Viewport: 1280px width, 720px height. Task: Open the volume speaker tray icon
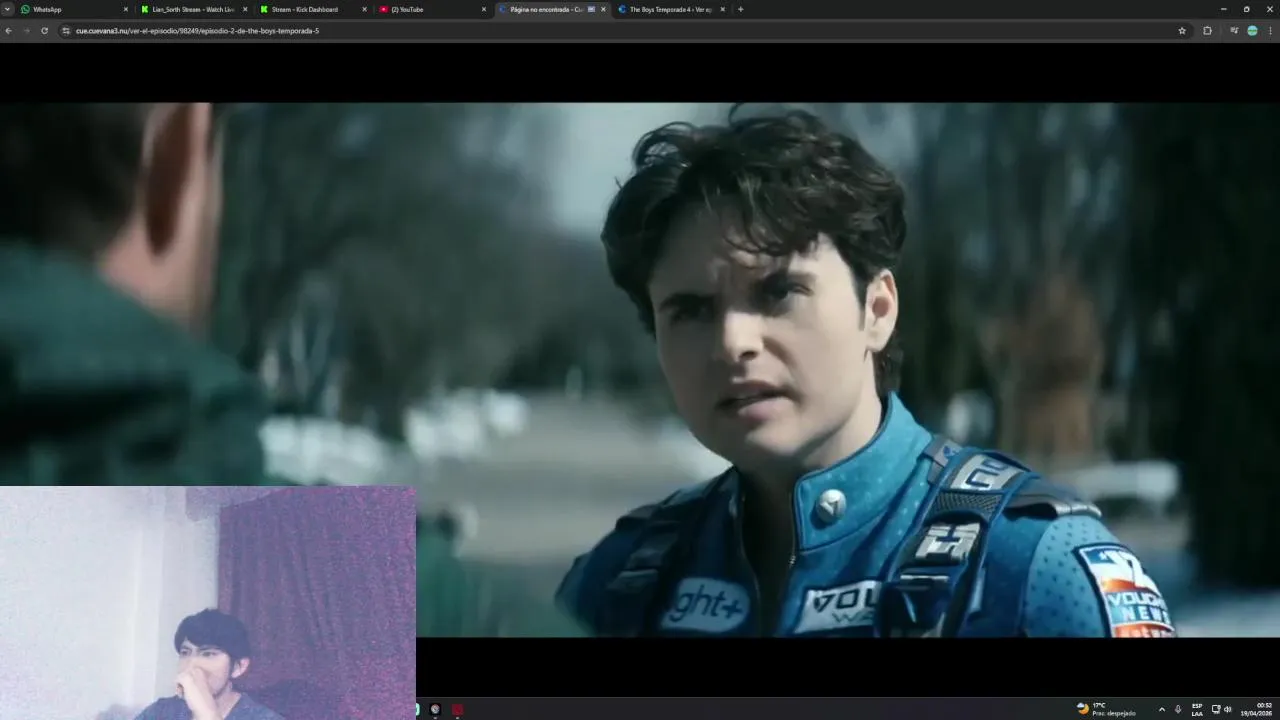tap(1228, 709)
